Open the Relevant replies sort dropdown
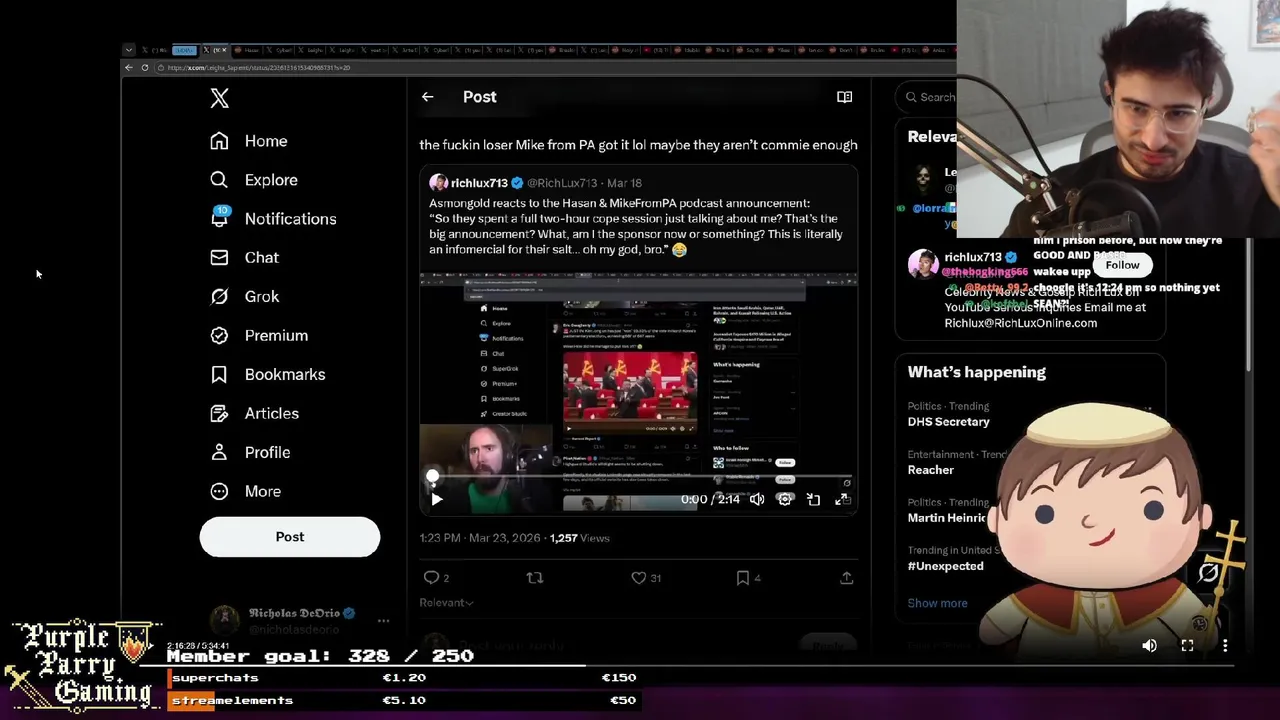1280x720 pixels. coord(446,603)
